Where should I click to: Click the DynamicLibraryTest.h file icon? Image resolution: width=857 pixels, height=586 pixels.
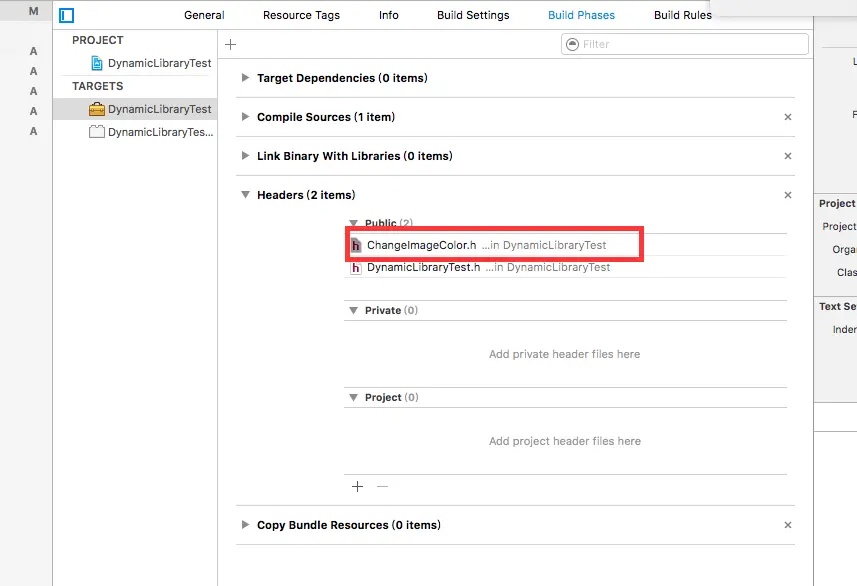pyautogui.click(x=356, y=268)
